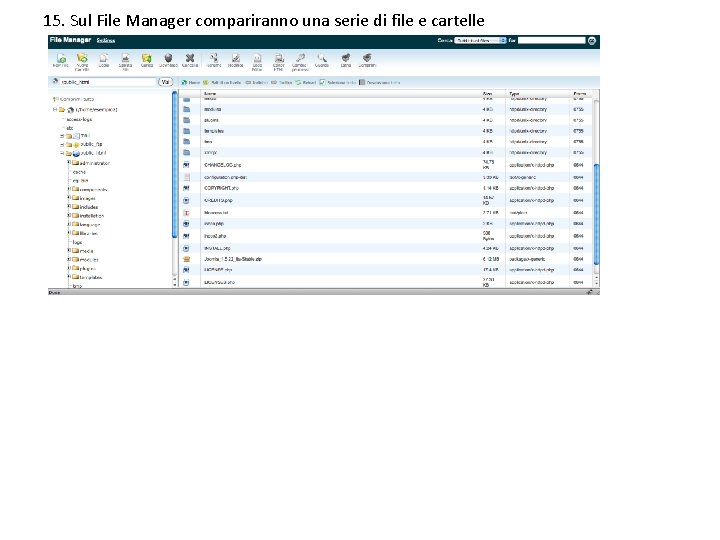Click the Modifica edit toolbar icon

236,60
